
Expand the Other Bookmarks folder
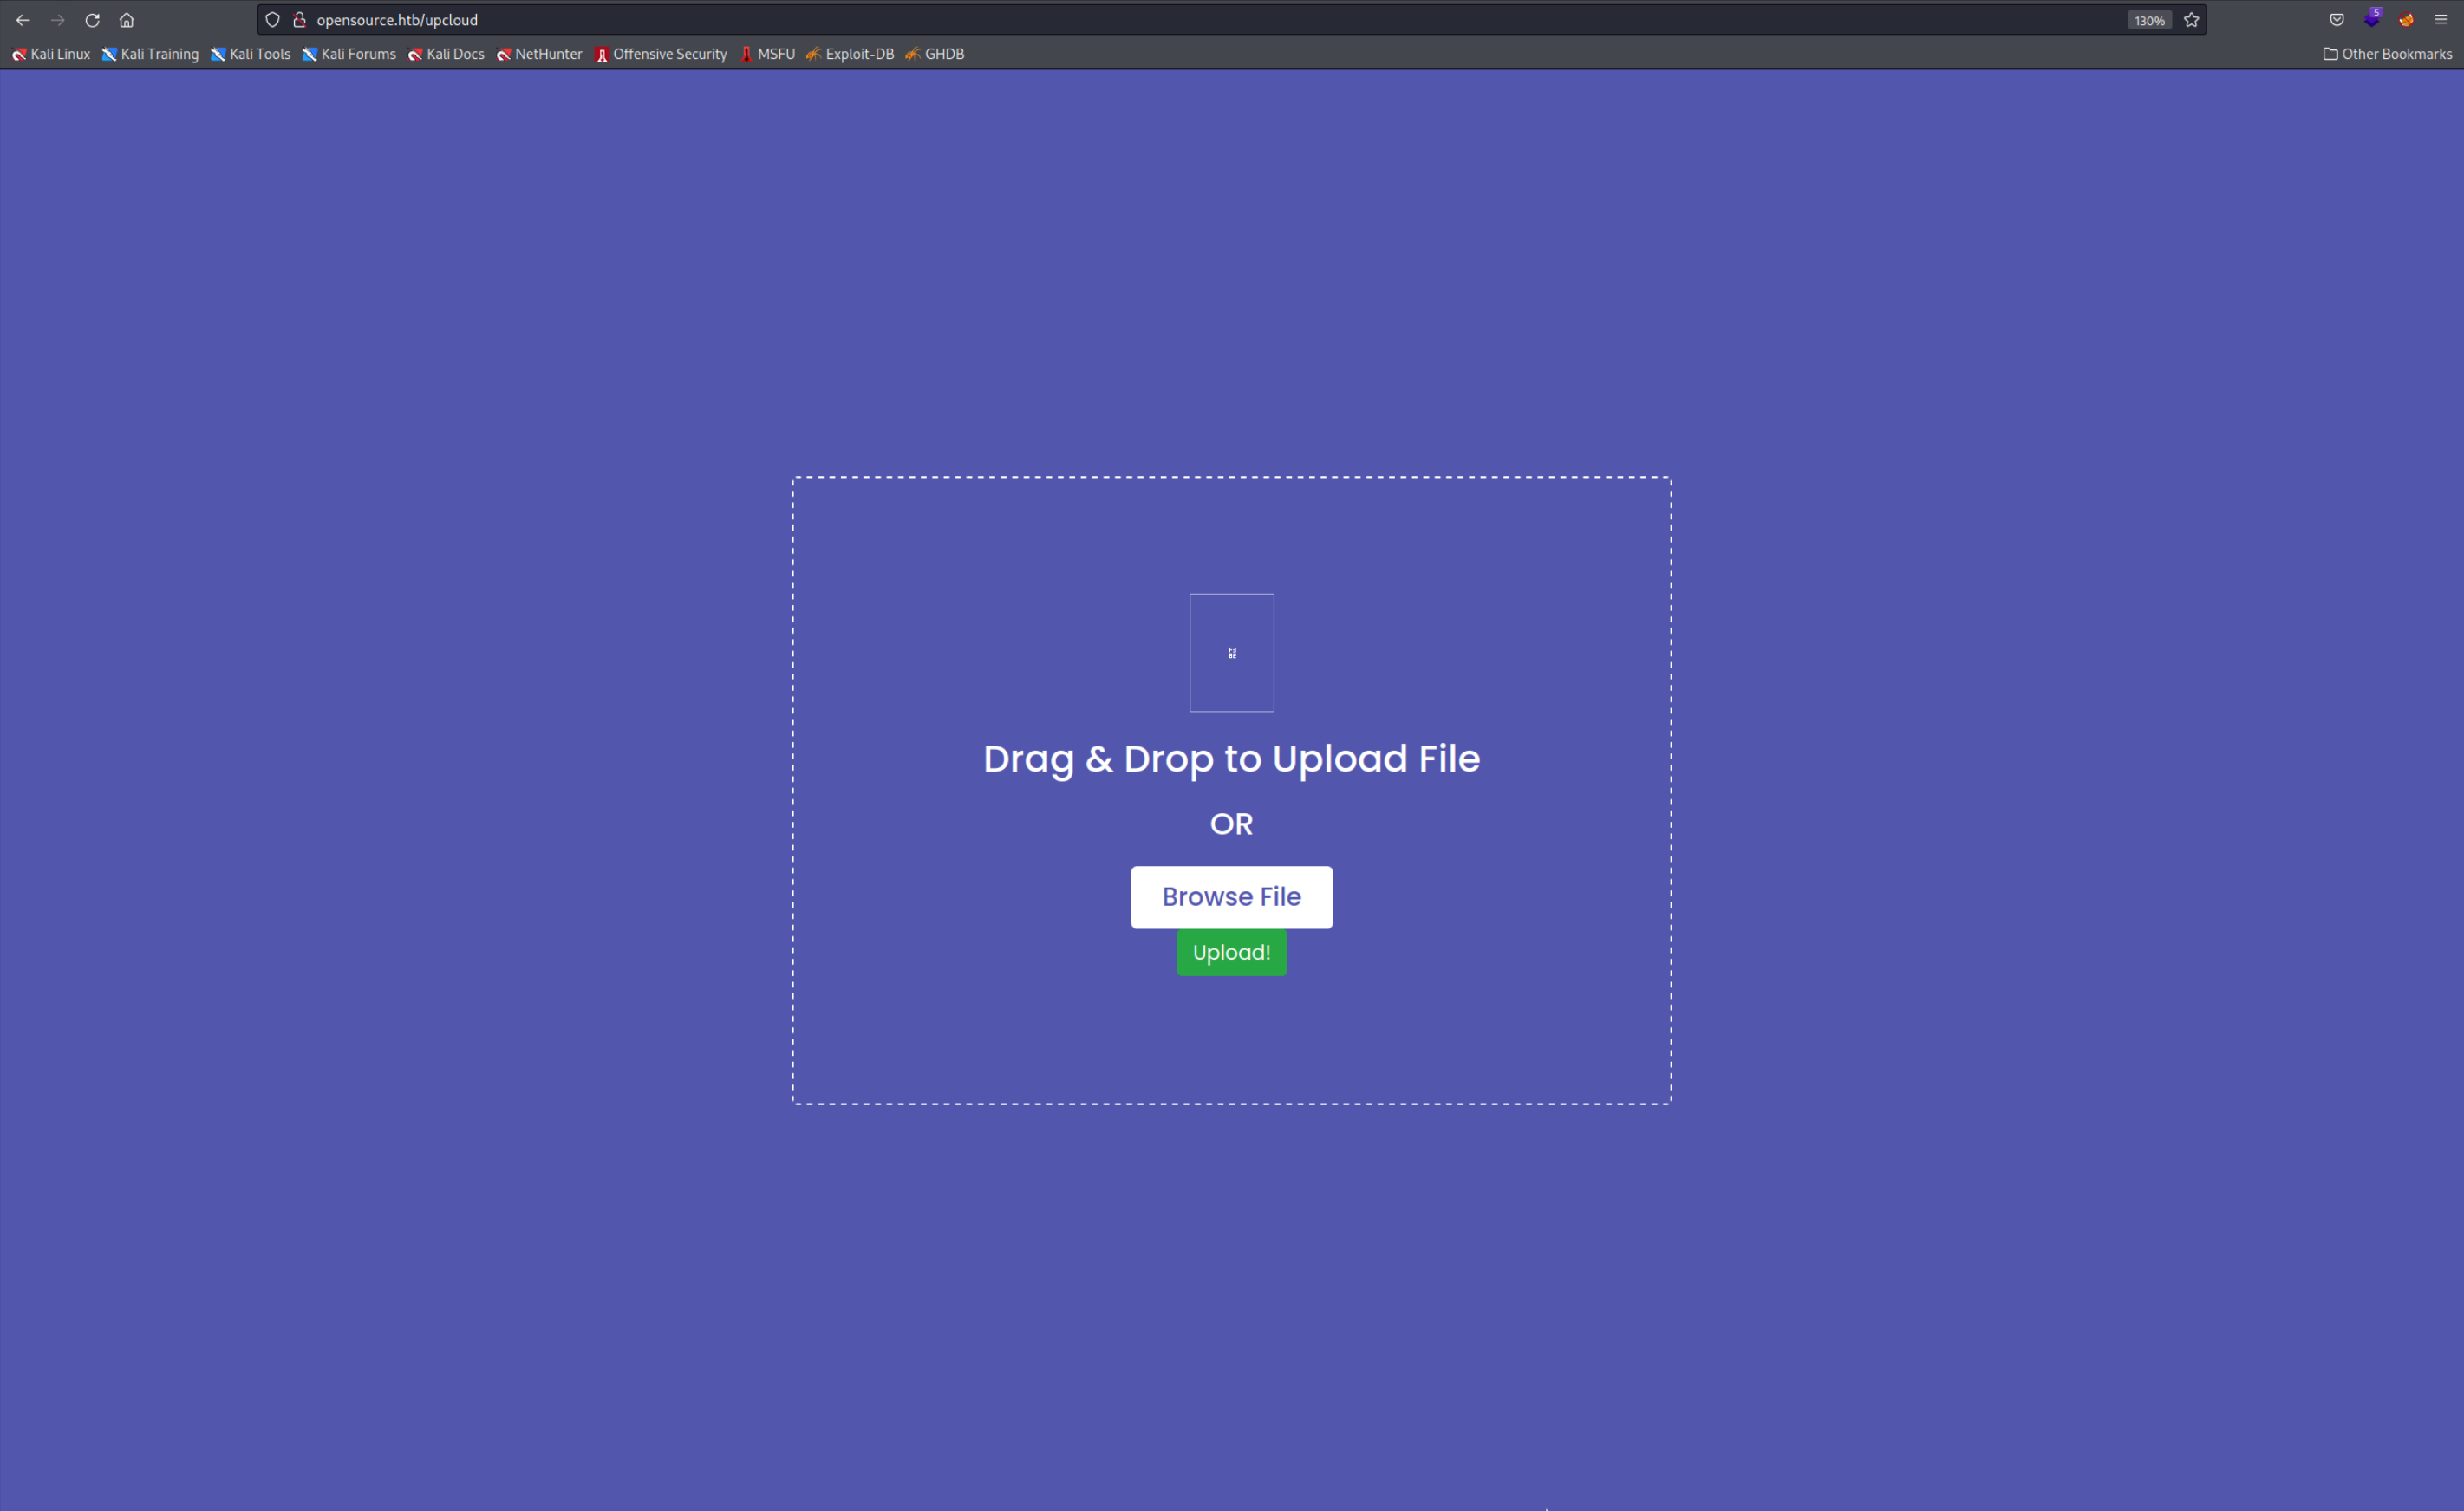(2387, 54)
